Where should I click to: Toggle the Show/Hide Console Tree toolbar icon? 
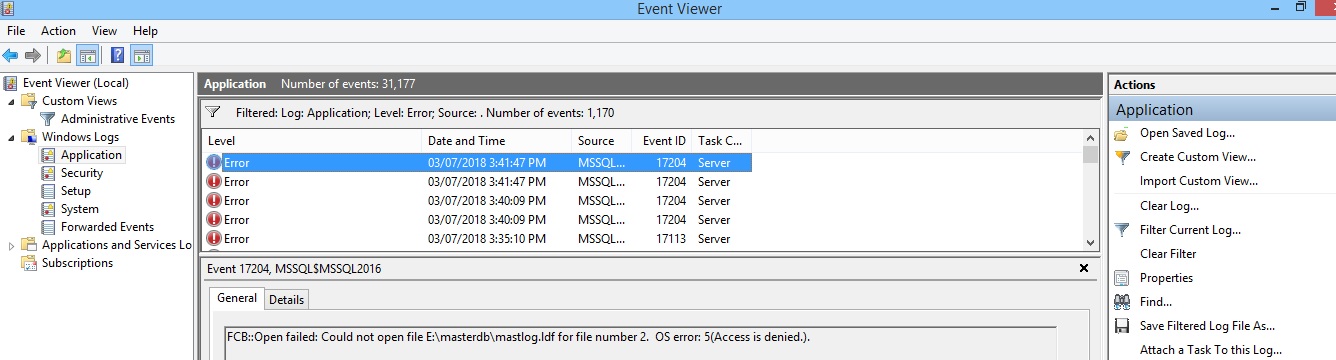pos(87,56)
